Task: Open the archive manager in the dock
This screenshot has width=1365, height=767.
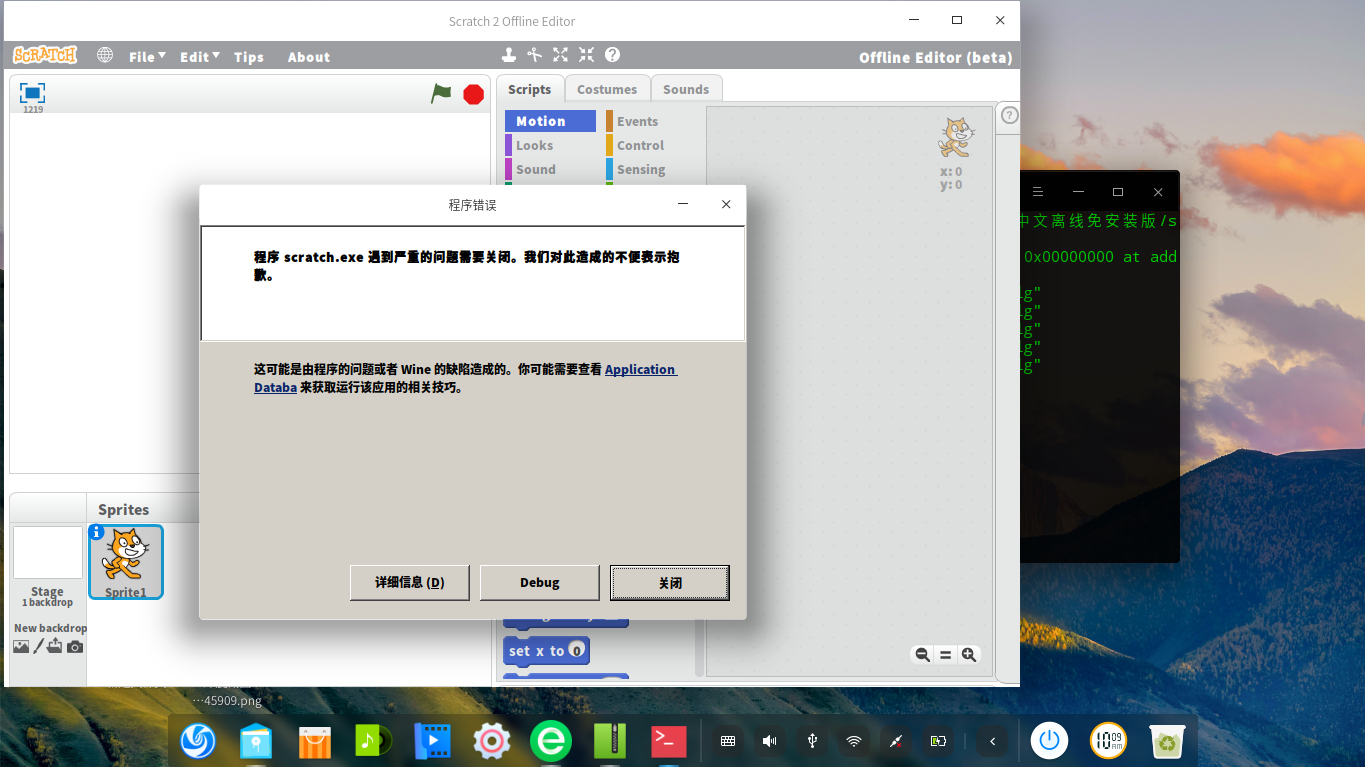Action: point(610,741)
